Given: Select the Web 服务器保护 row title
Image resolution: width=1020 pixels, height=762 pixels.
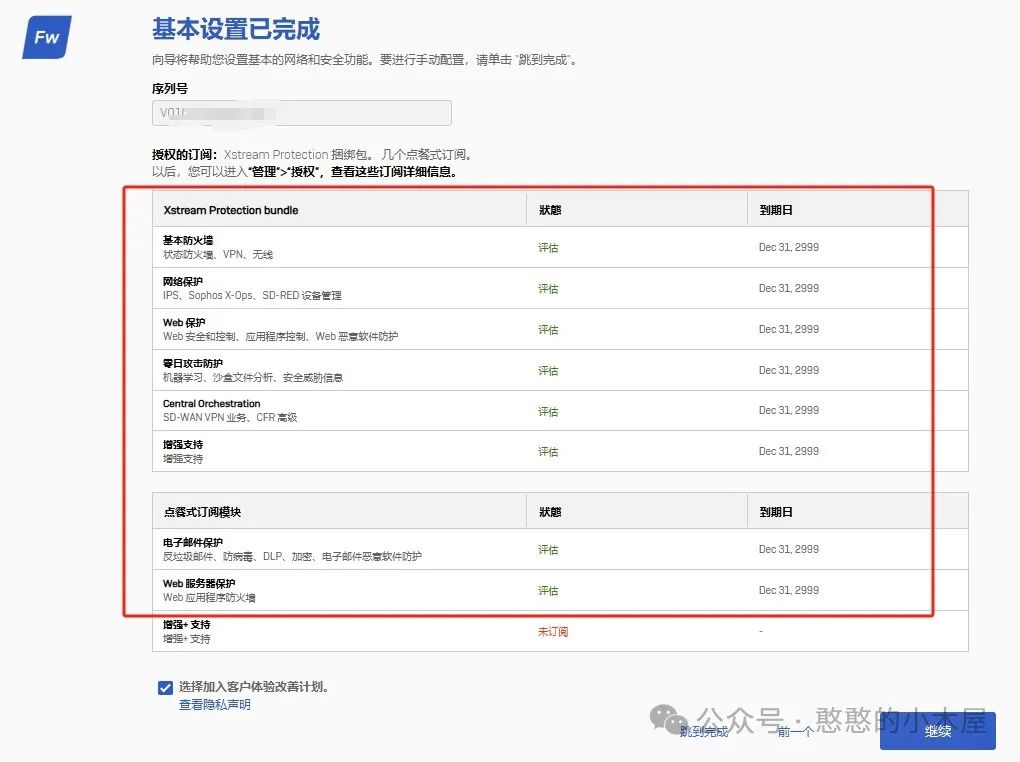Looking at the screenshot, I should (199, 583).
